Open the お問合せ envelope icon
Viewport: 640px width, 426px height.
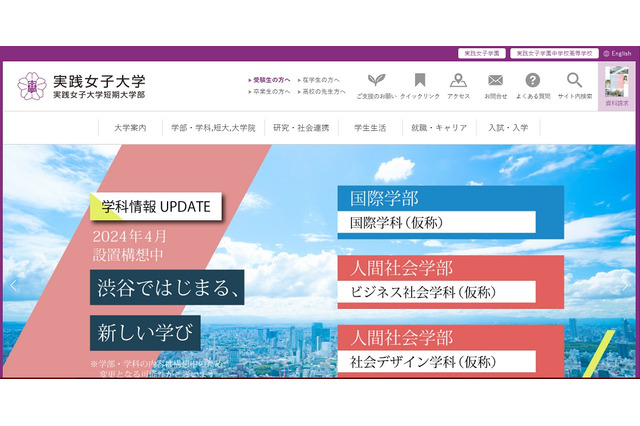pyautogui.click(x=496, y=80)
